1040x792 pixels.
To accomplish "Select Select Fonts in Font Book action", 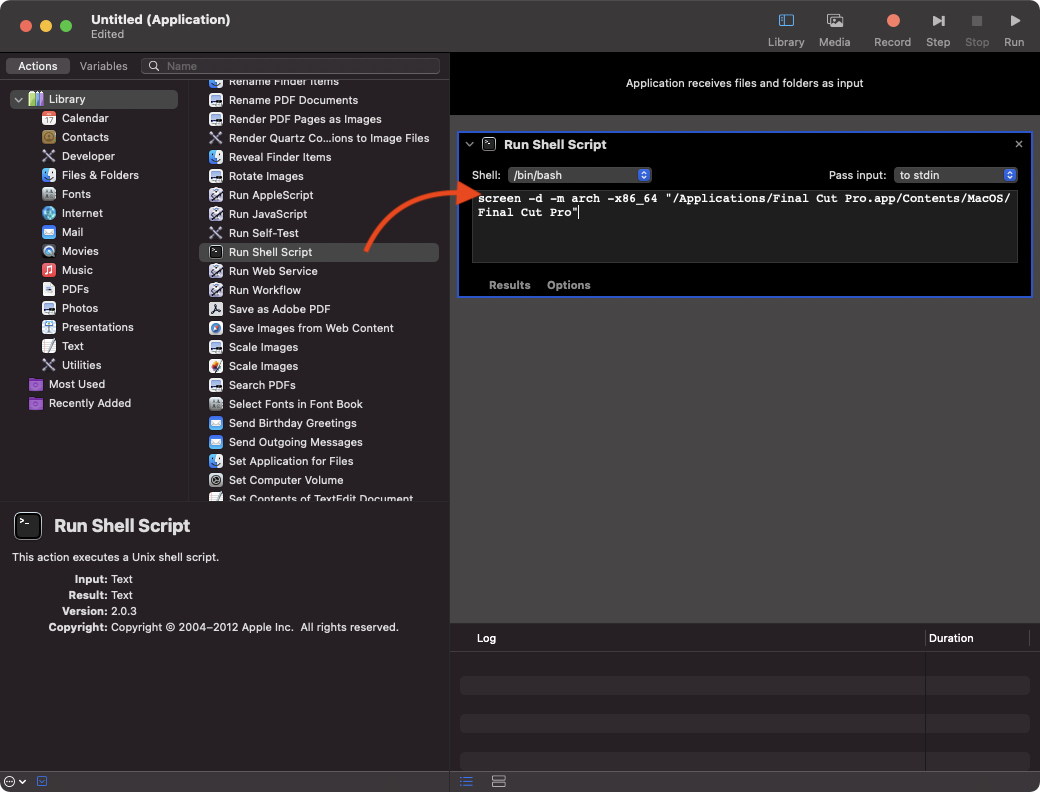I will pos(296,404).
